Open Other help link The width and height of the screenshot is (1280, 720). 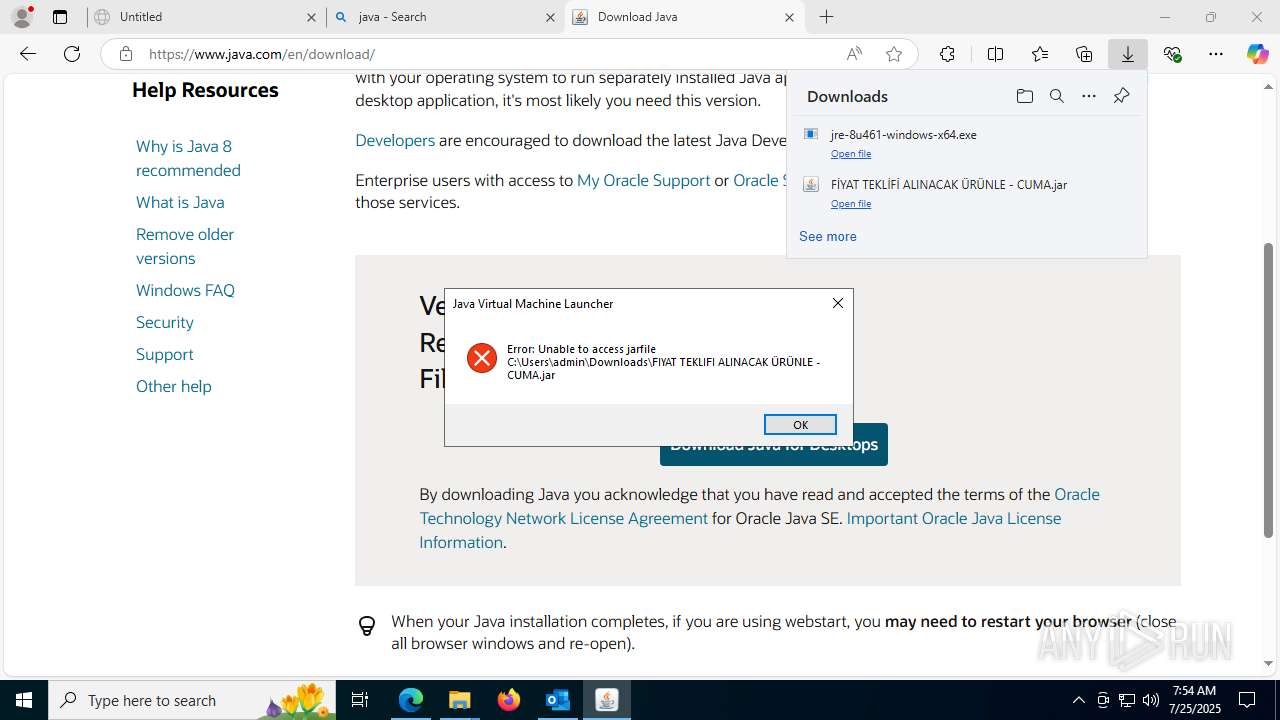[174, 386]
